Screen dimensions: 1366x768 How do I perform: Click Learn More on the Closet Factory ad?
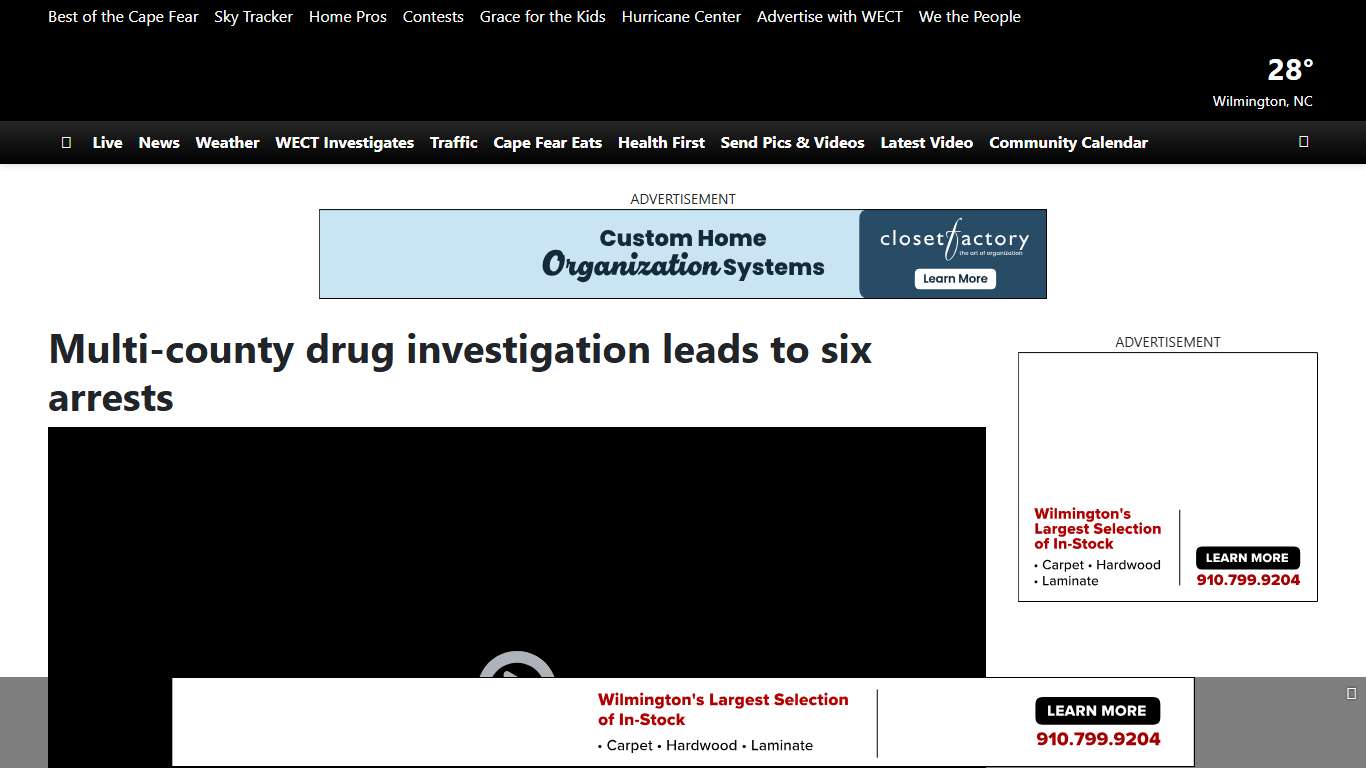tap(955, 279)
